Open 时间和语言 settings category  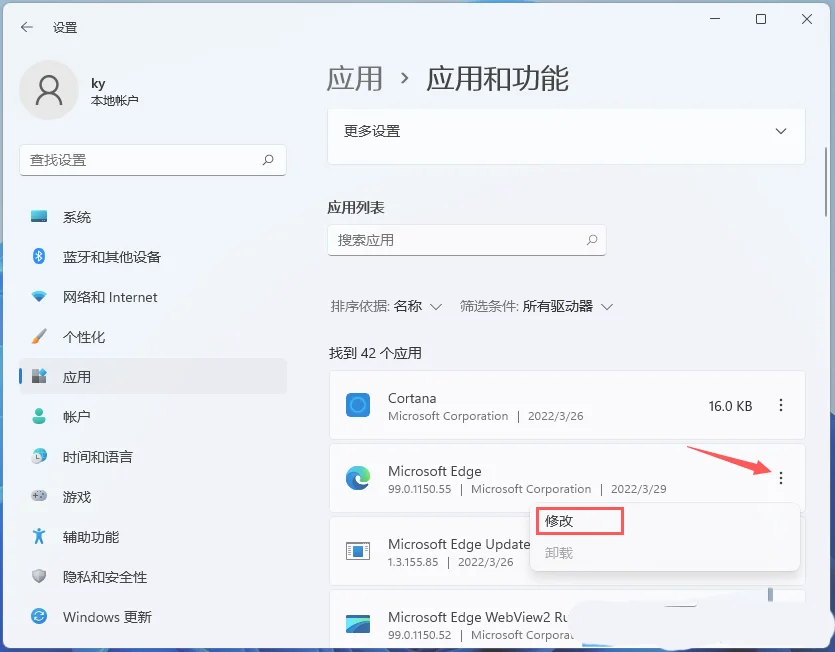pyautogui.click(x=153, y=457)
